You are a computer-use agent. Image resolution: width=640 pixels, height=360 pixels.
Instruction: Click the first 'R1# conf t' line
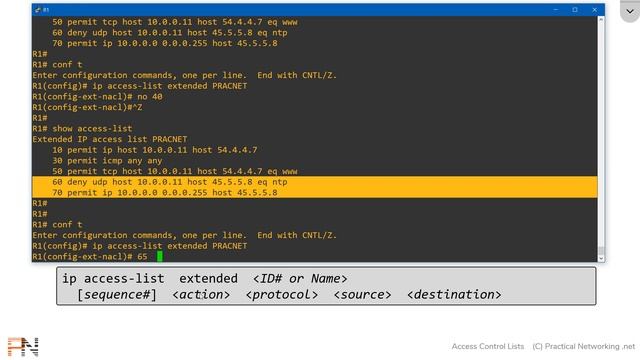pos(57,64)
